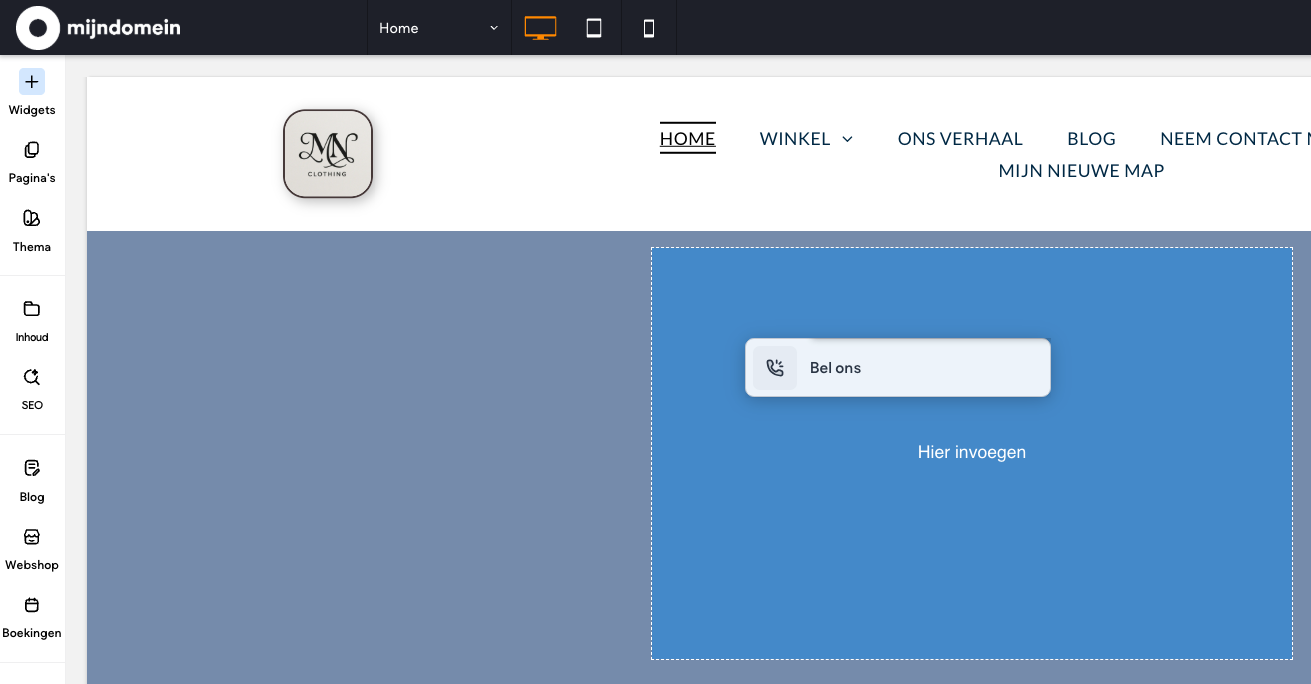The image size is (1311, 684).
Task: Click the HOME navigation menu item
Action: click(687, 139)
